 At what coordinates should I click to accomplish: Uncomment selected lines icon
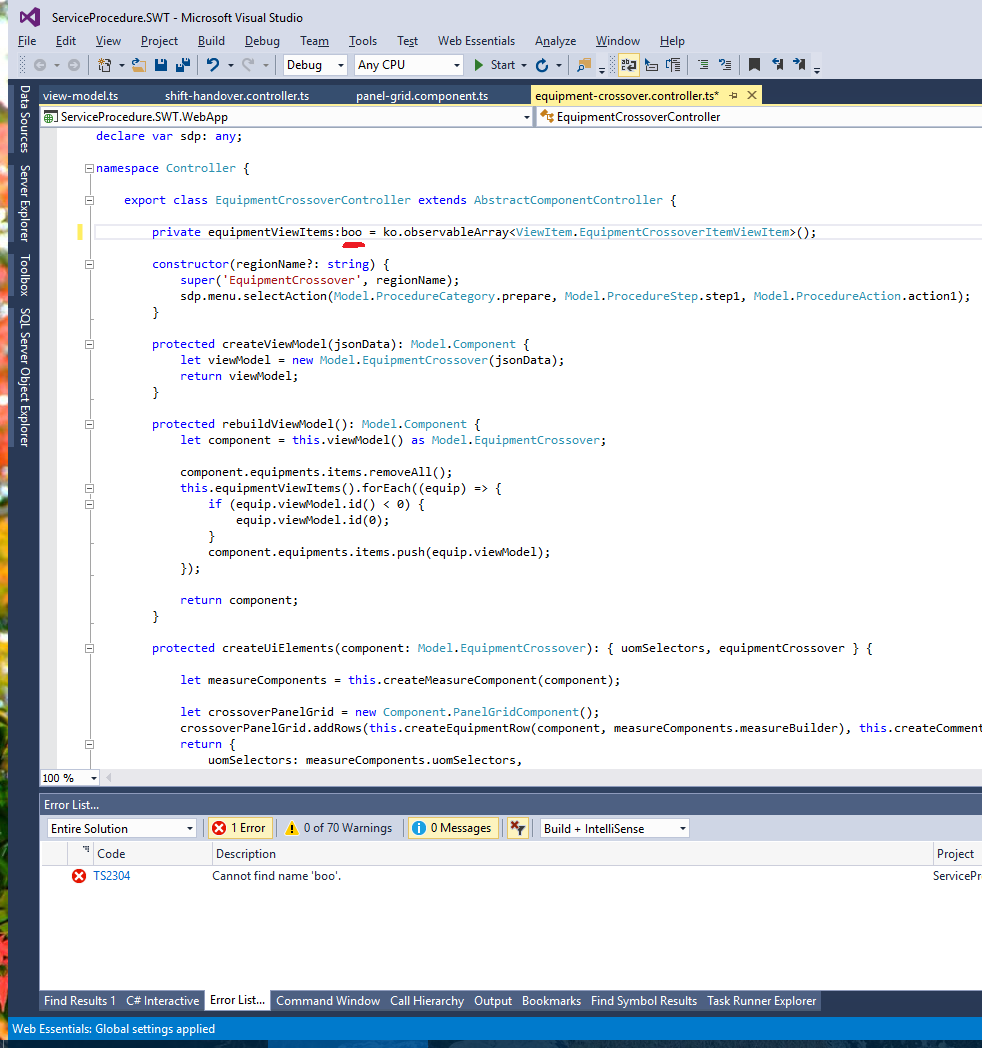[x=725, y=65]
